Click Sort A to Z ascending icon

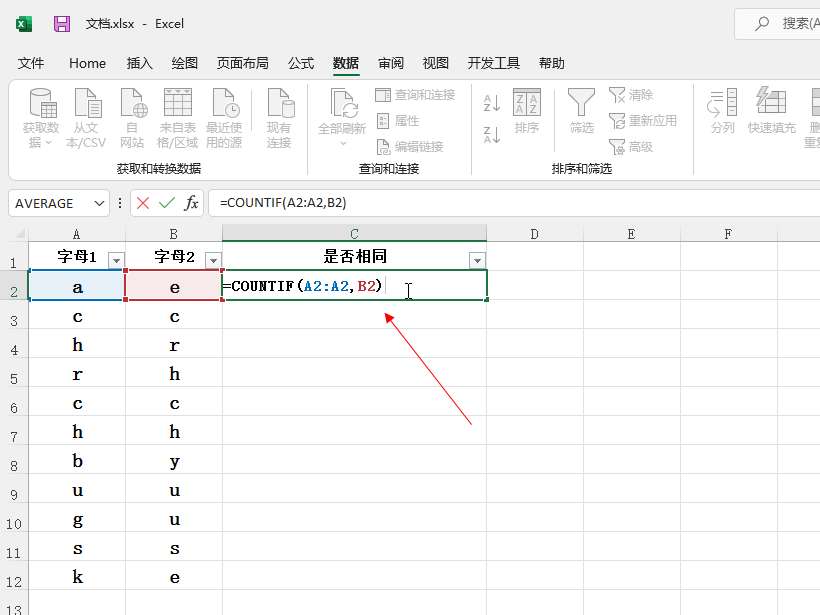492,103
